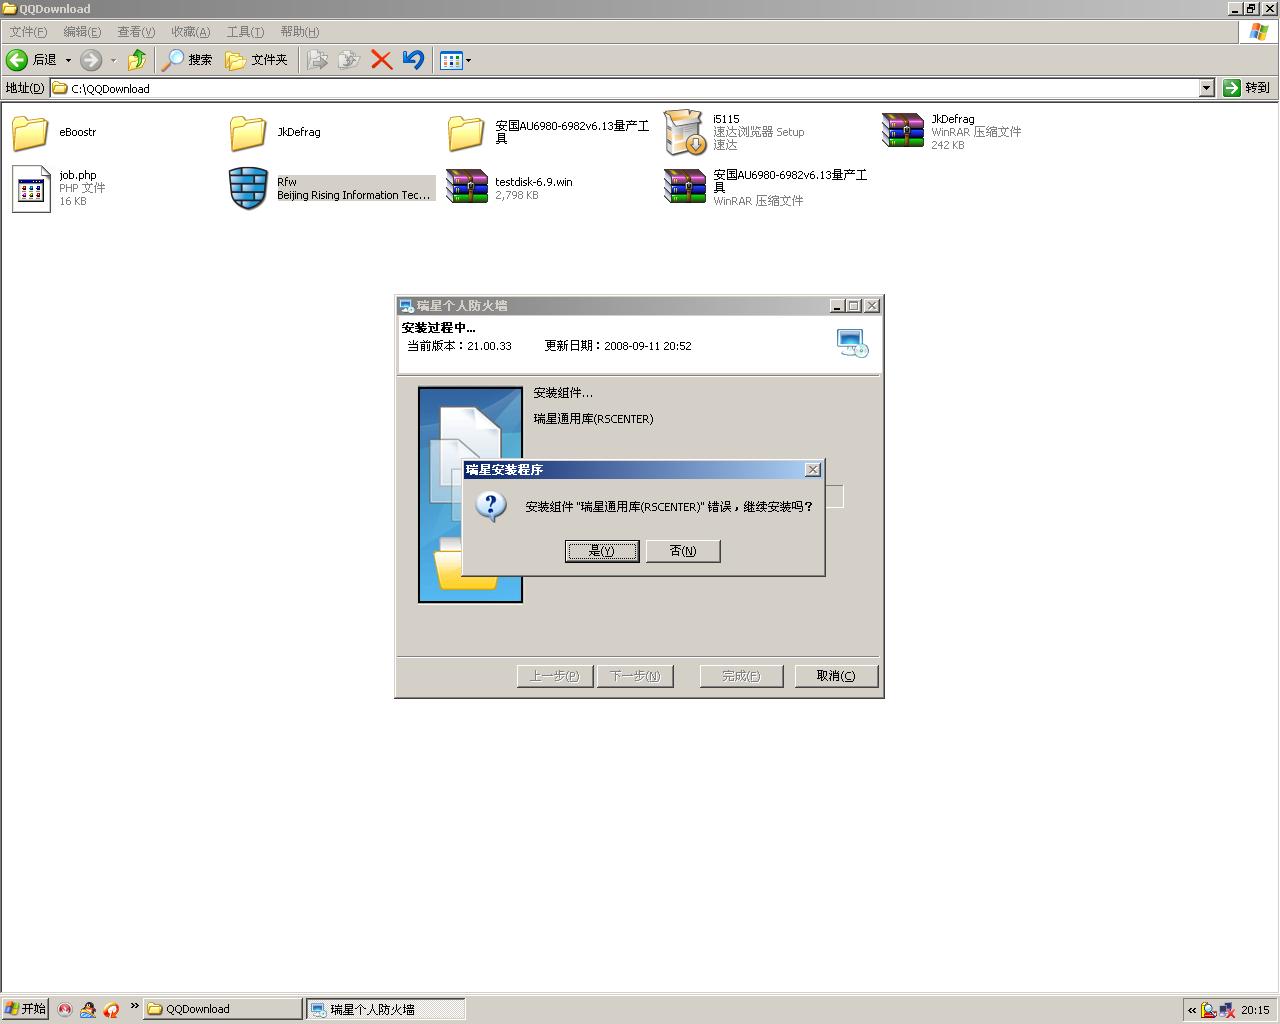
Task: Go up one folder level
Action: (137, 60)
